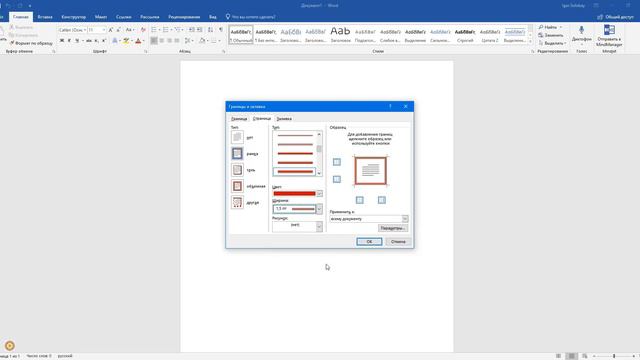This screenshot has height=360, width=640.
Task: Open the change case 'Aa' dropdown
Action: click(x=129, y=30)
